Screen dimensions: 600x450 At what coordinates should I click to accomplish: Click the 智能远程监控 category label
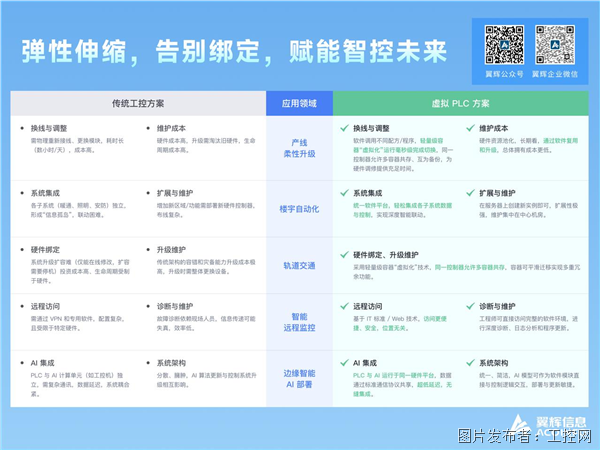[x=298, y=321]
